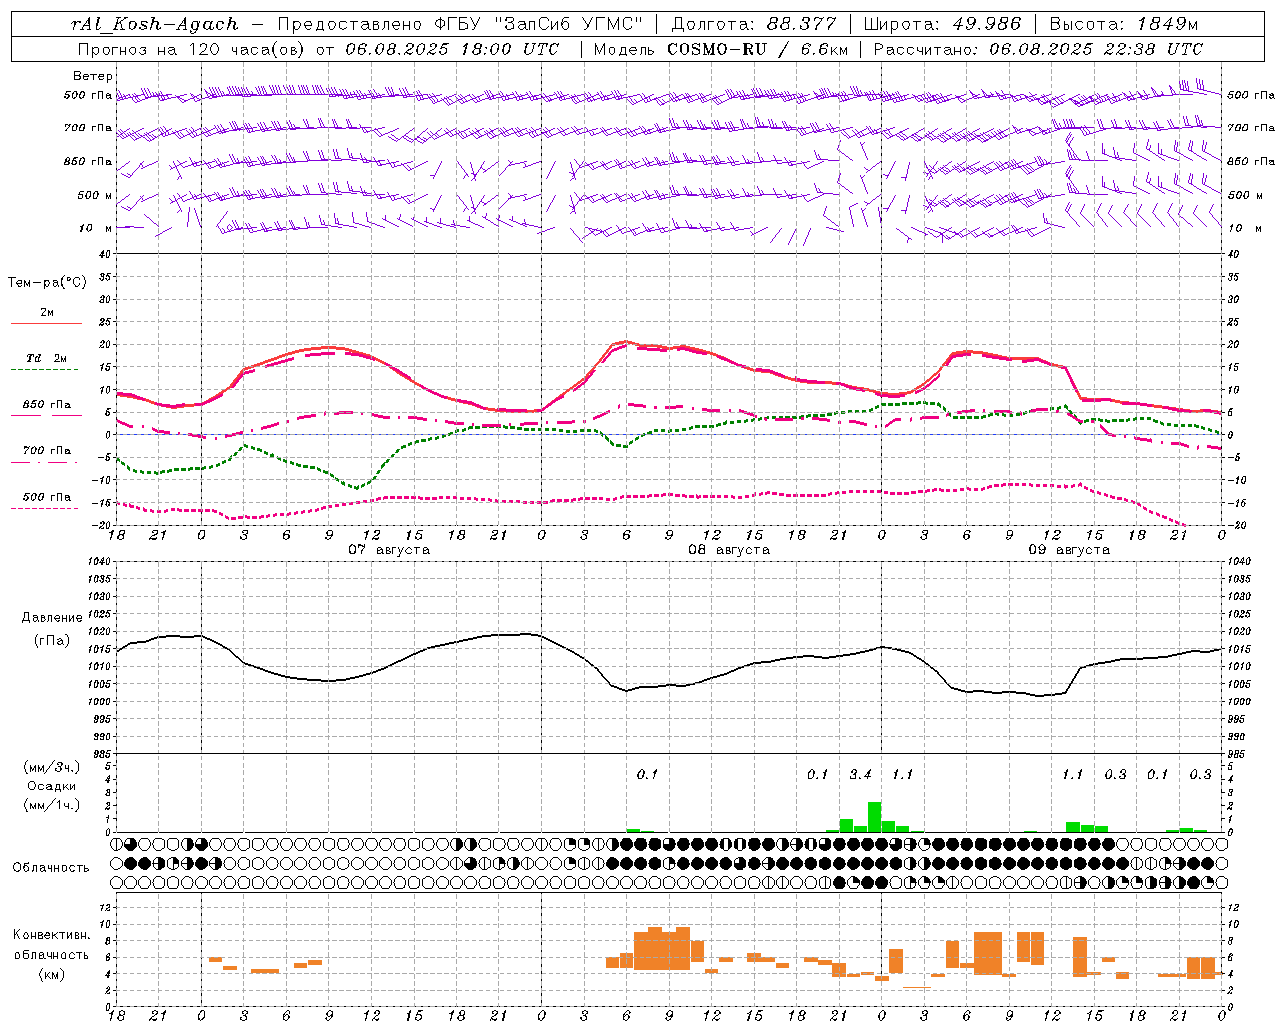The width and height of the screenshot is (1280, 1024).
Task: Click the 3.4 precipitation total value
Action: tap(860, 775)
